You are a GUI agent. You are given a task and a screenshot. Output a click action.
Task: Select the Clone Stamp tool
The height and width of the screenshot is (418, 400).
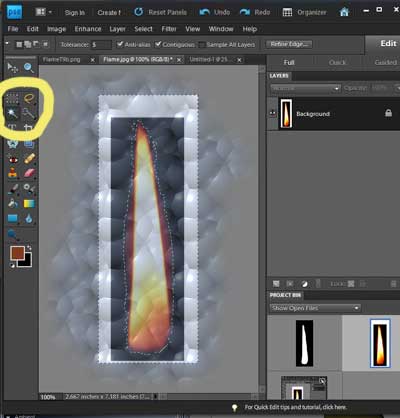click(13, 173)
